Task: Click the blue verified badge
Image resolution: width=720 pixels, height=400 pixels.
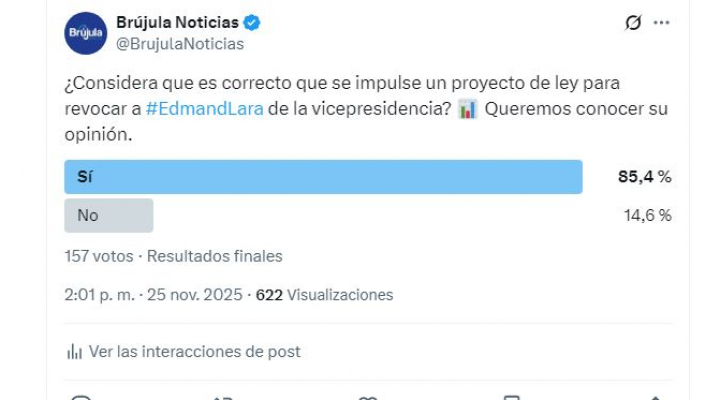Action: pyautogui.click(x=255, y=23)
